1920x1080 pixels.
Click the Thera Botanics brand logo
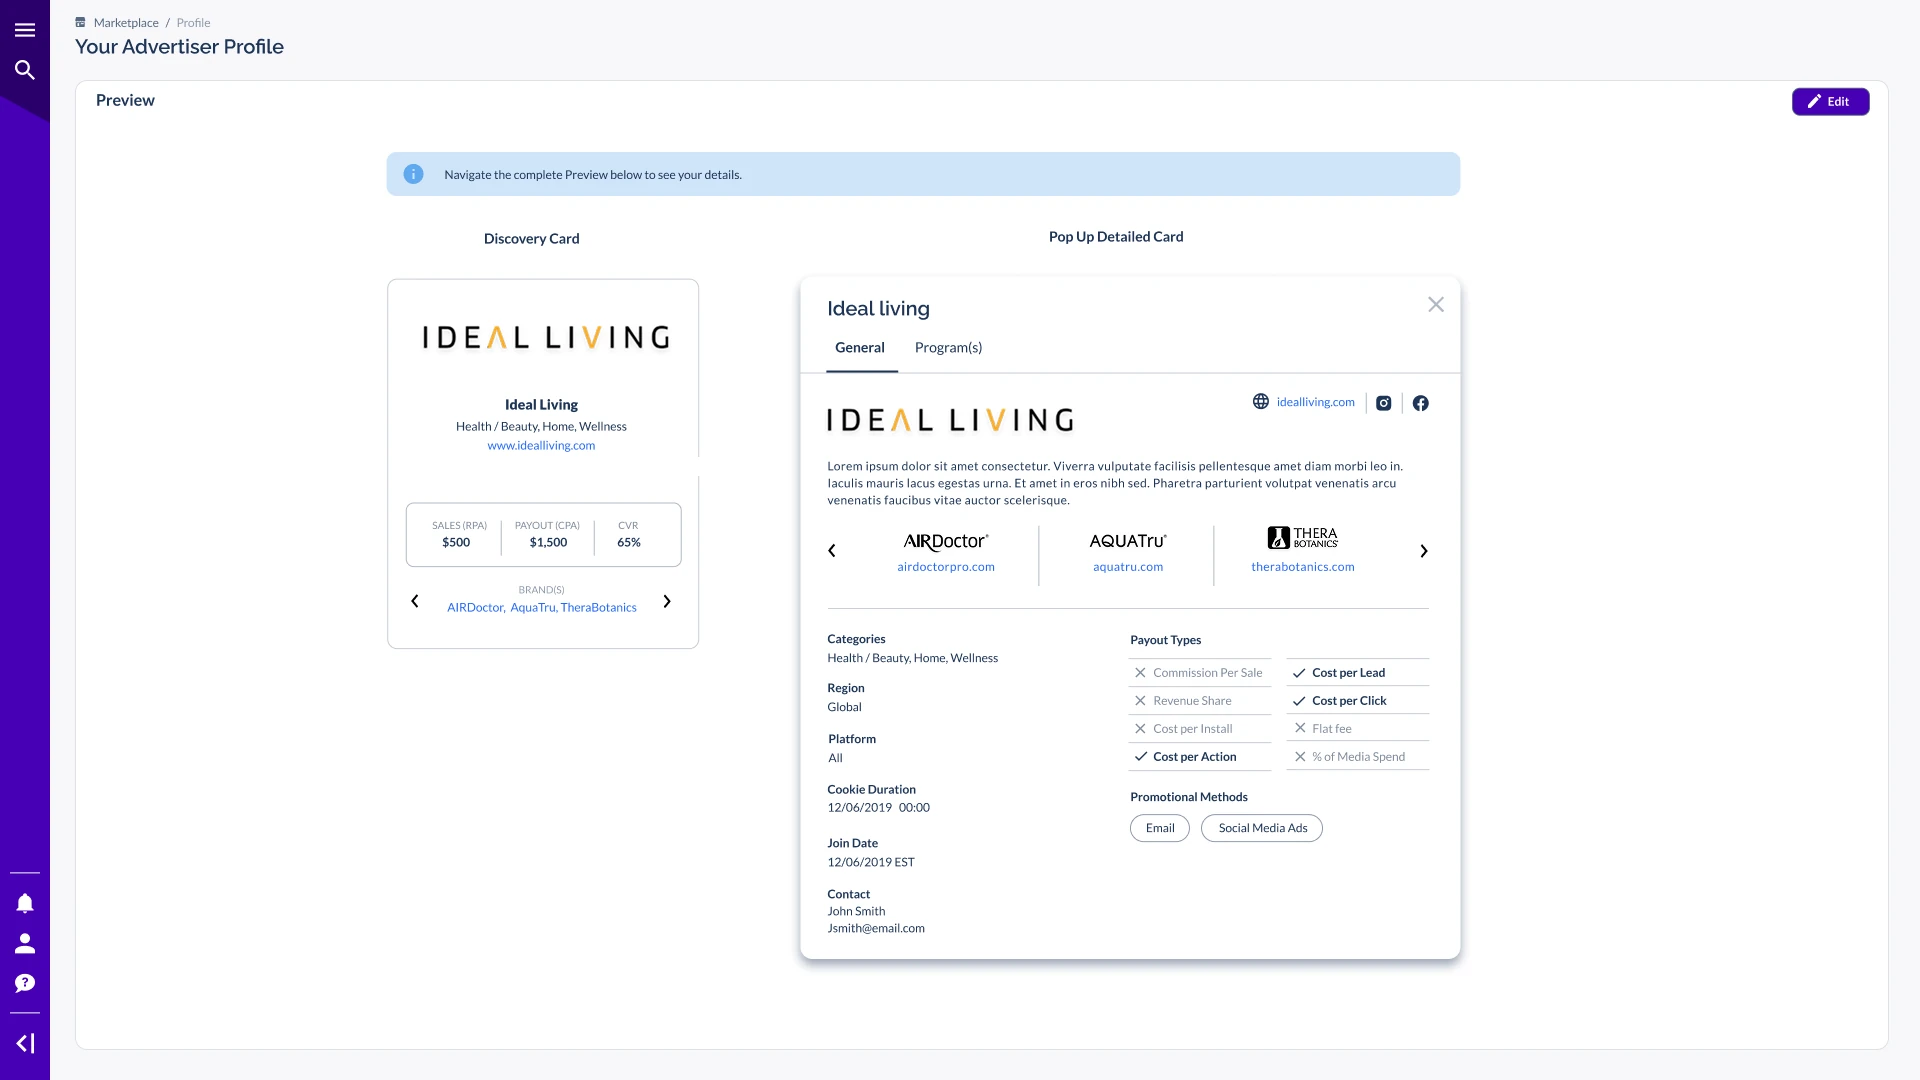tap(1303, 537)
